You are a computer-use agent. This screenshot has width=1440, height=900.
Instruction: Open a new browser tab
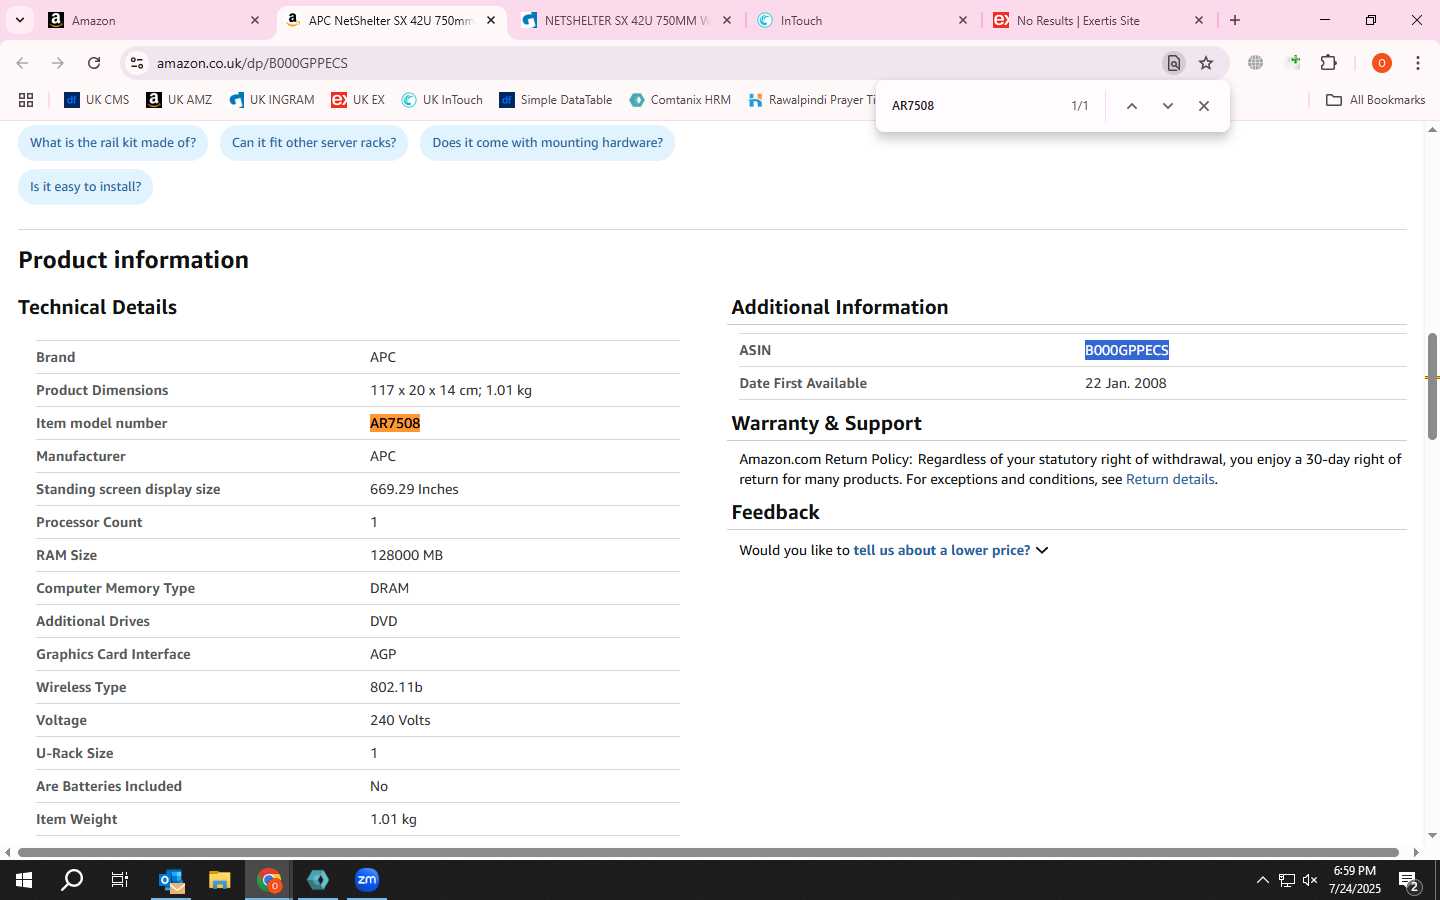[x=1235, y=20]
